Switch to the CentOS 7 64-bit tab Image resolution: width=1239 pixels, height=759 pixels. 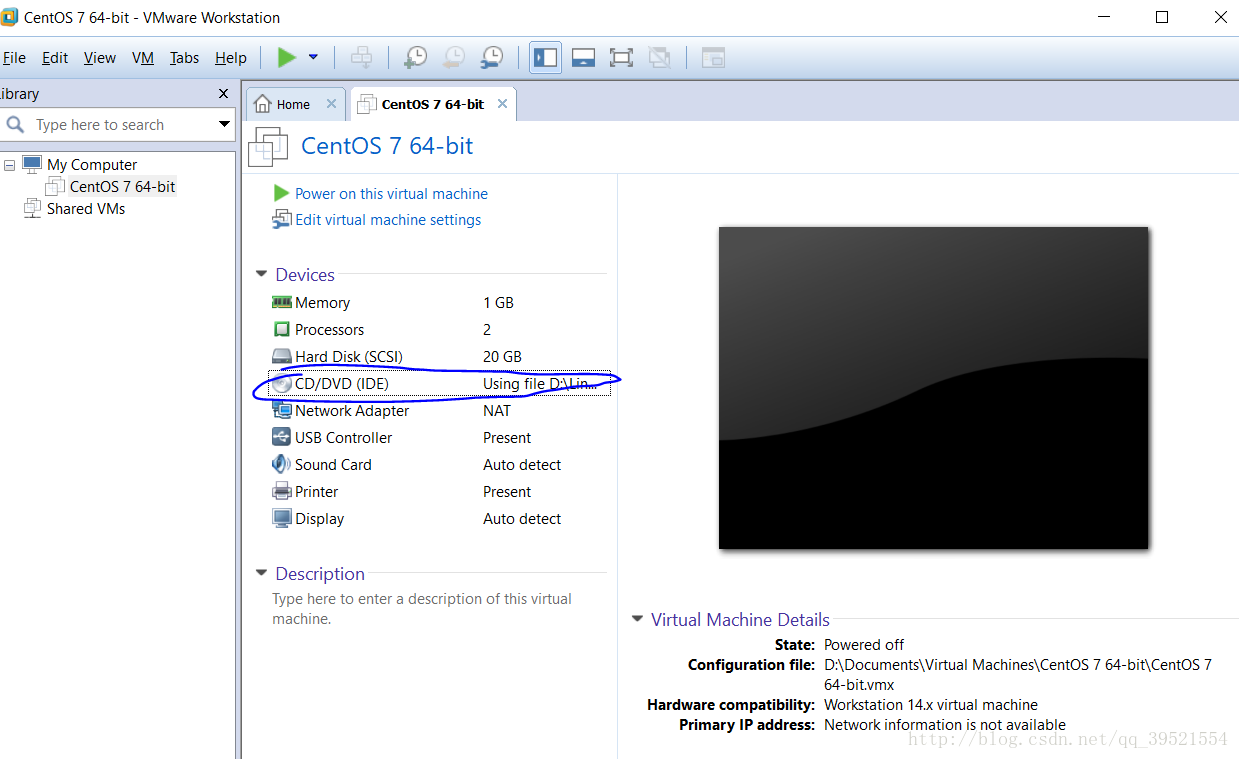pos(433,104)
